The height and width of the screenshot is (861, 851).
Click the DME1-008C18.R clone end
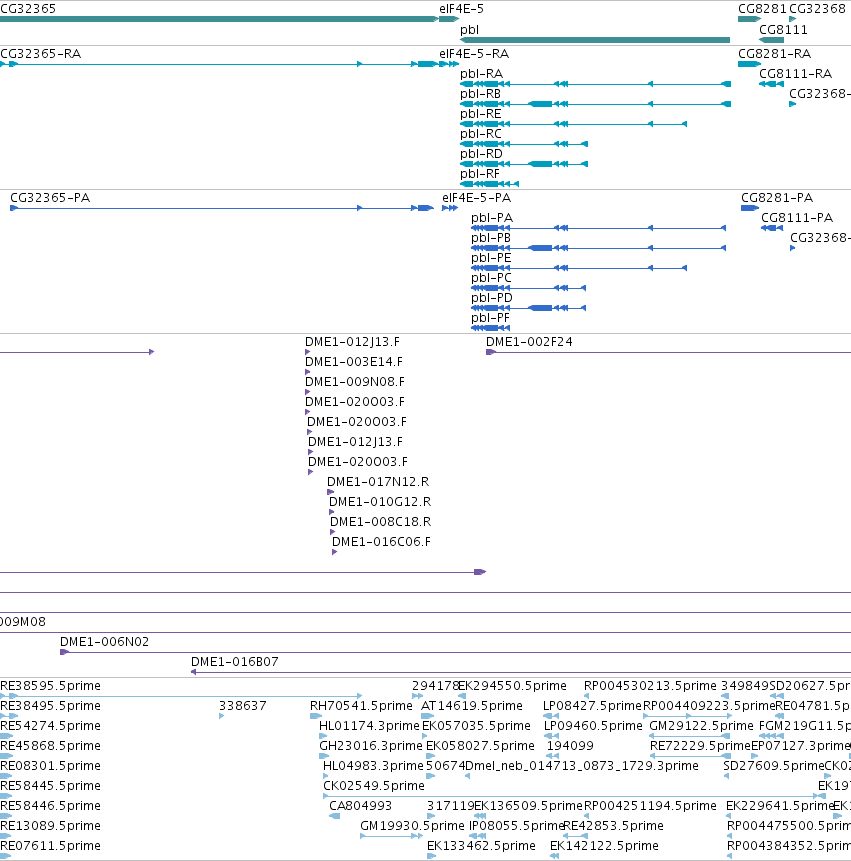click(332, 532)
